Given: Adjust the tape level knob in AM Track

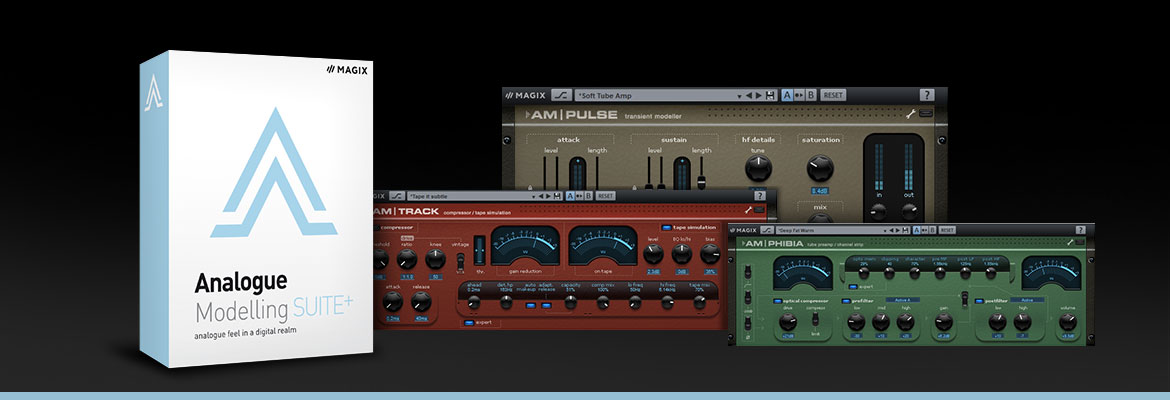Looking at the screenshot, I should [x=653, y=254].
